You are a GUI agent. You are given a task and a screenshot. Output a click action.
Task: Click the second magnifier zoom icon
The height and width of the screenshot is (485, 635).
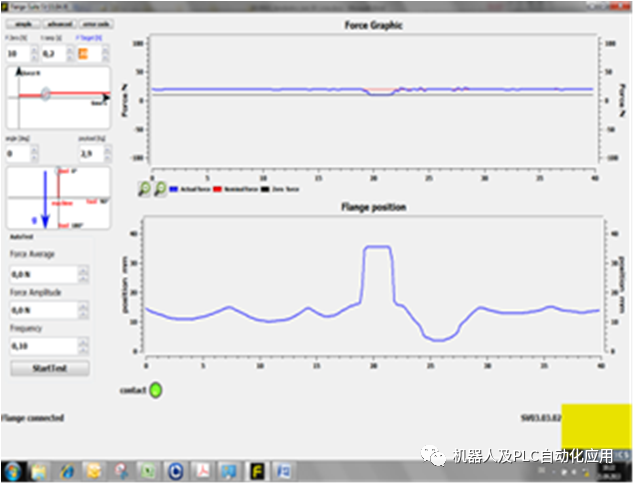(160, 189)
